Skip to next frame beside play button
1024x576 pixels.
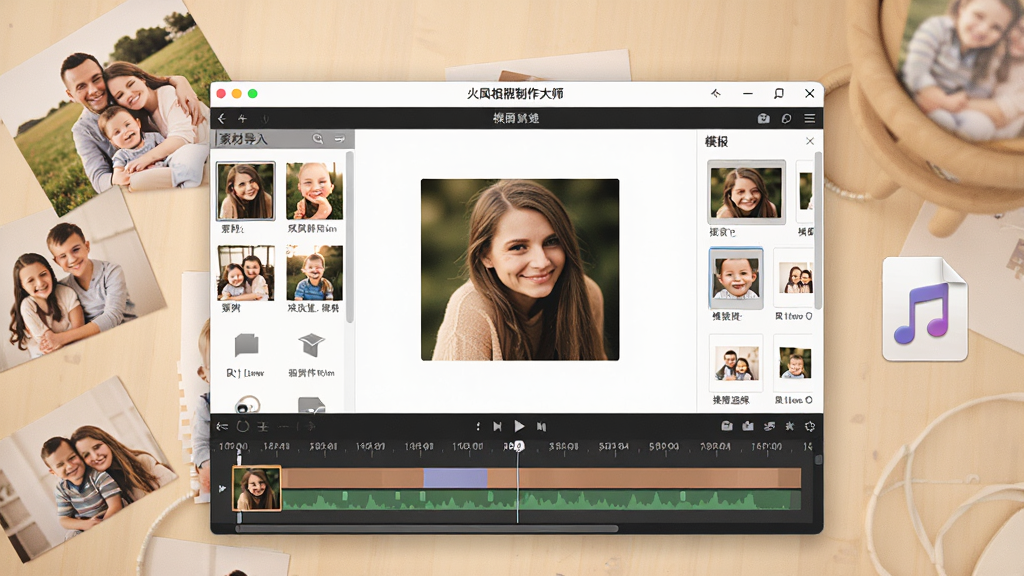click(541, 426)
